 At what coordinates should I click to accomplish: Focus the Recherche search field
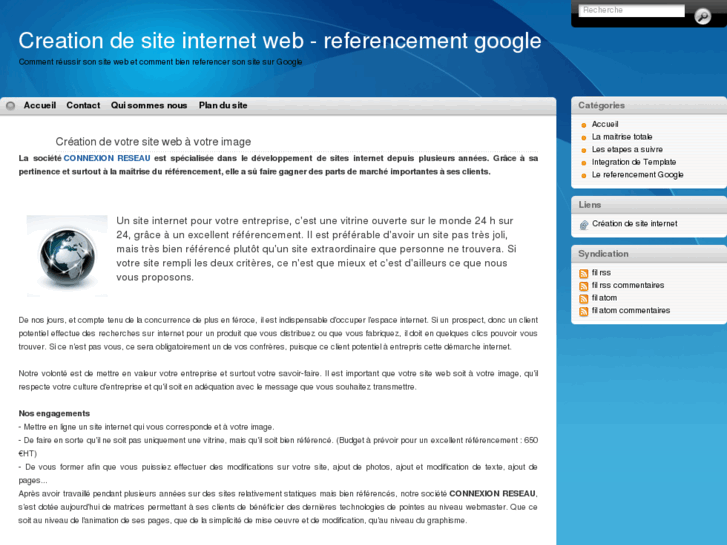(631, 10)
